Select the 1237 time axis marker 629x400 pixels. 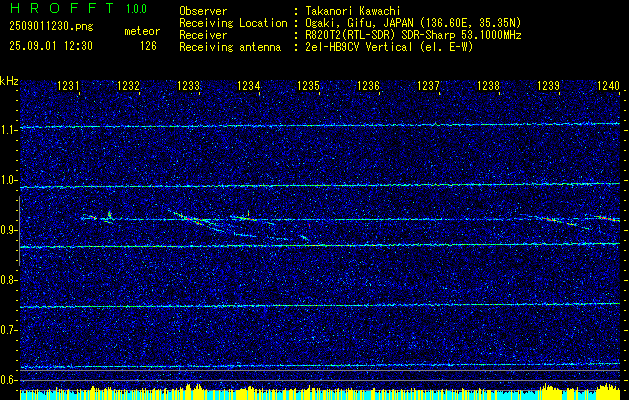[428, 85]
